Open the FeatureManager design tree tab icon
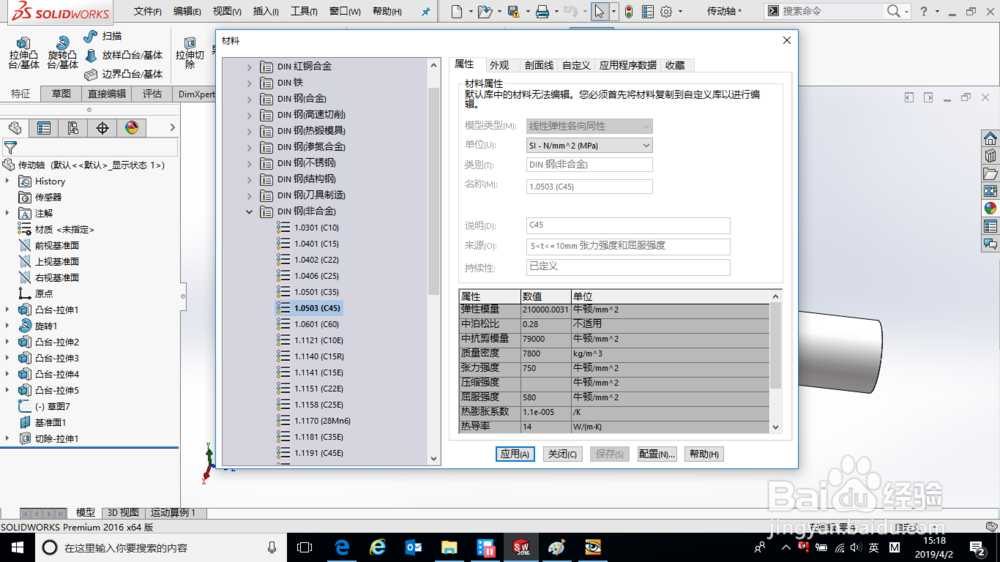1000x562 pixels. (15, 128)
